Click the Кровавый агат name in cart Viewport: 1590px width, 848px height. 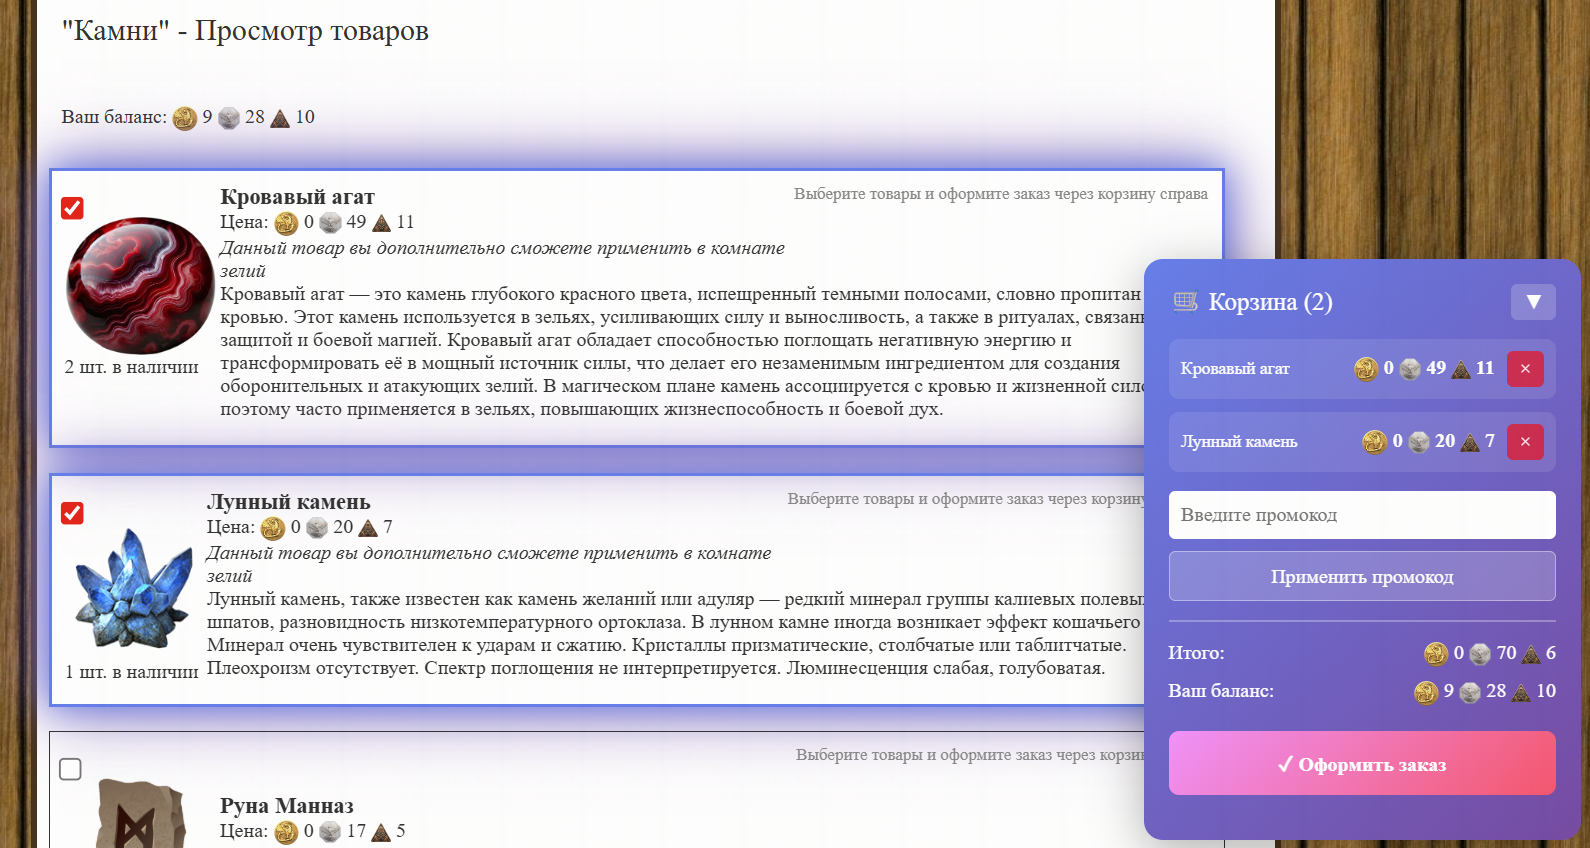1235,369
